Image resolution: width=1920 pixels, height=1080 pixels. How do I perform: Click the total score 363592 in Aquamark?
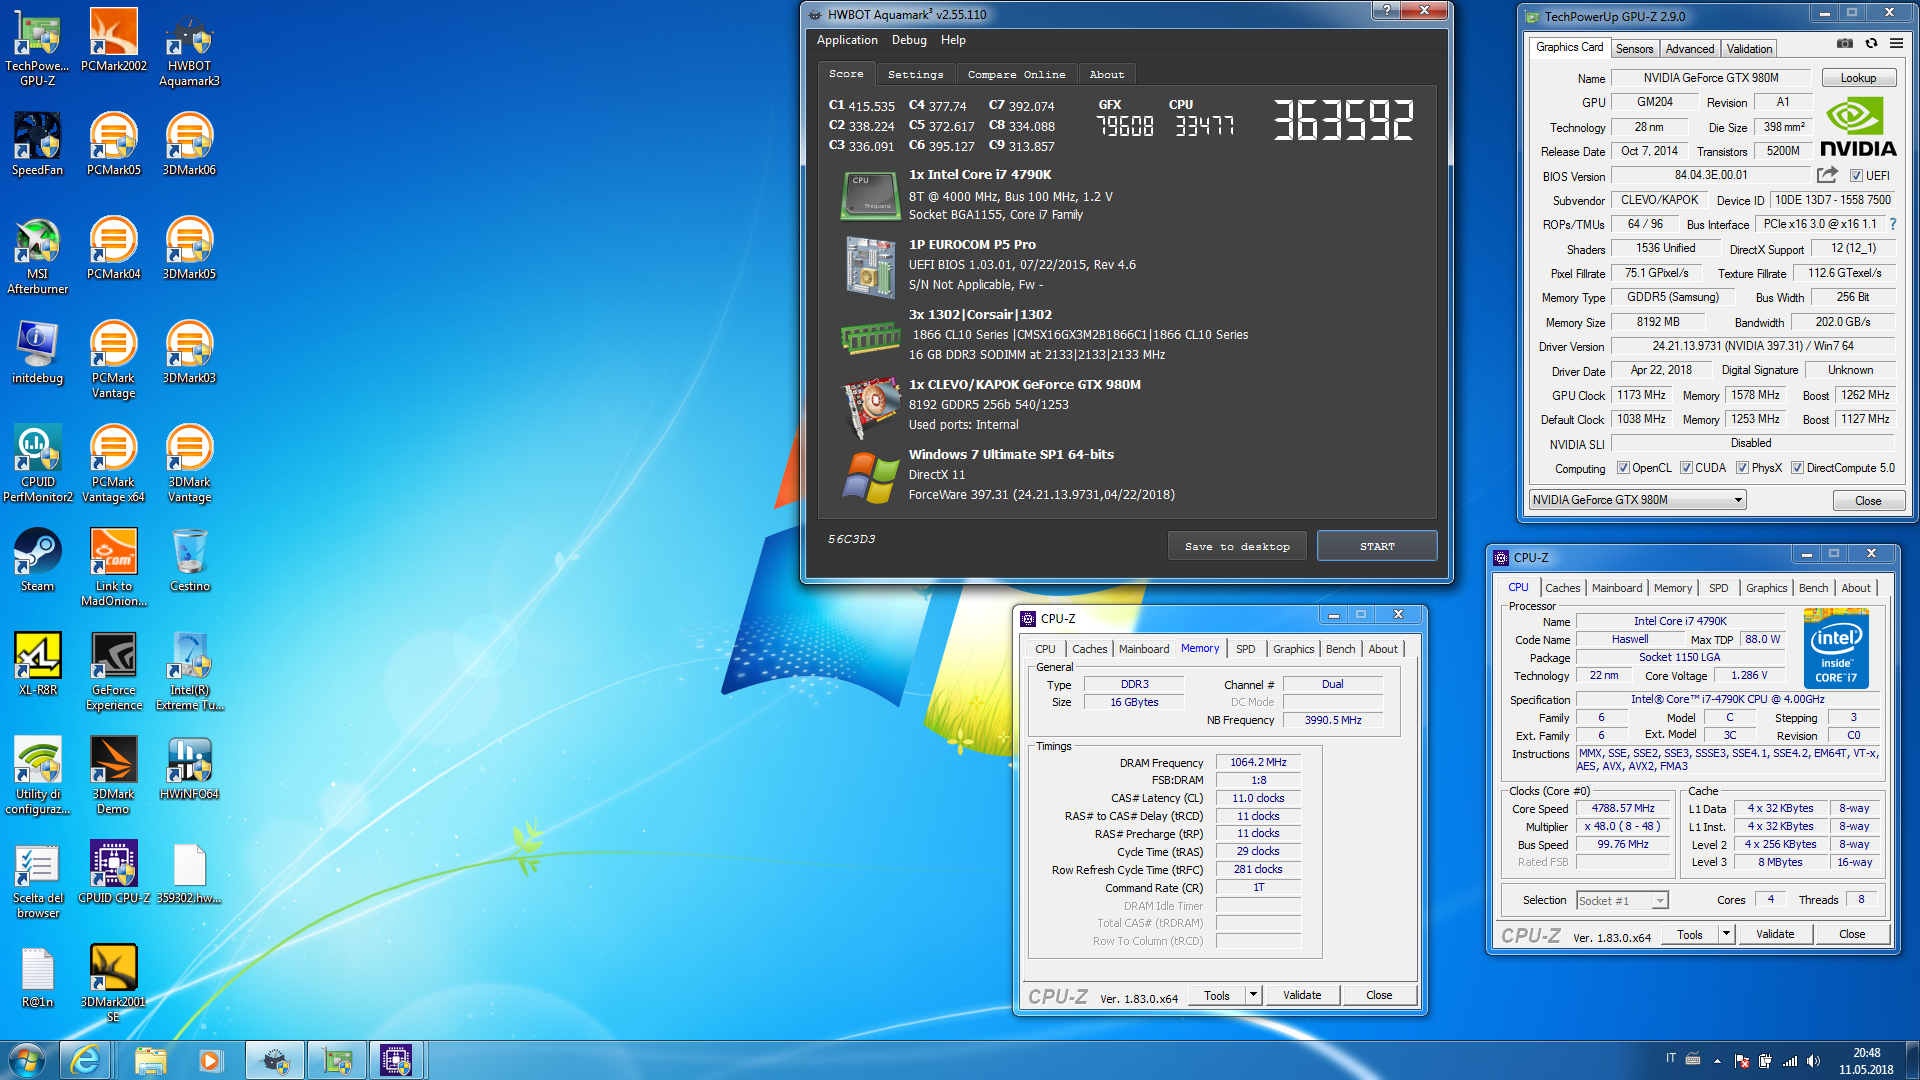pyautogui.click(x=1343, y=120)
